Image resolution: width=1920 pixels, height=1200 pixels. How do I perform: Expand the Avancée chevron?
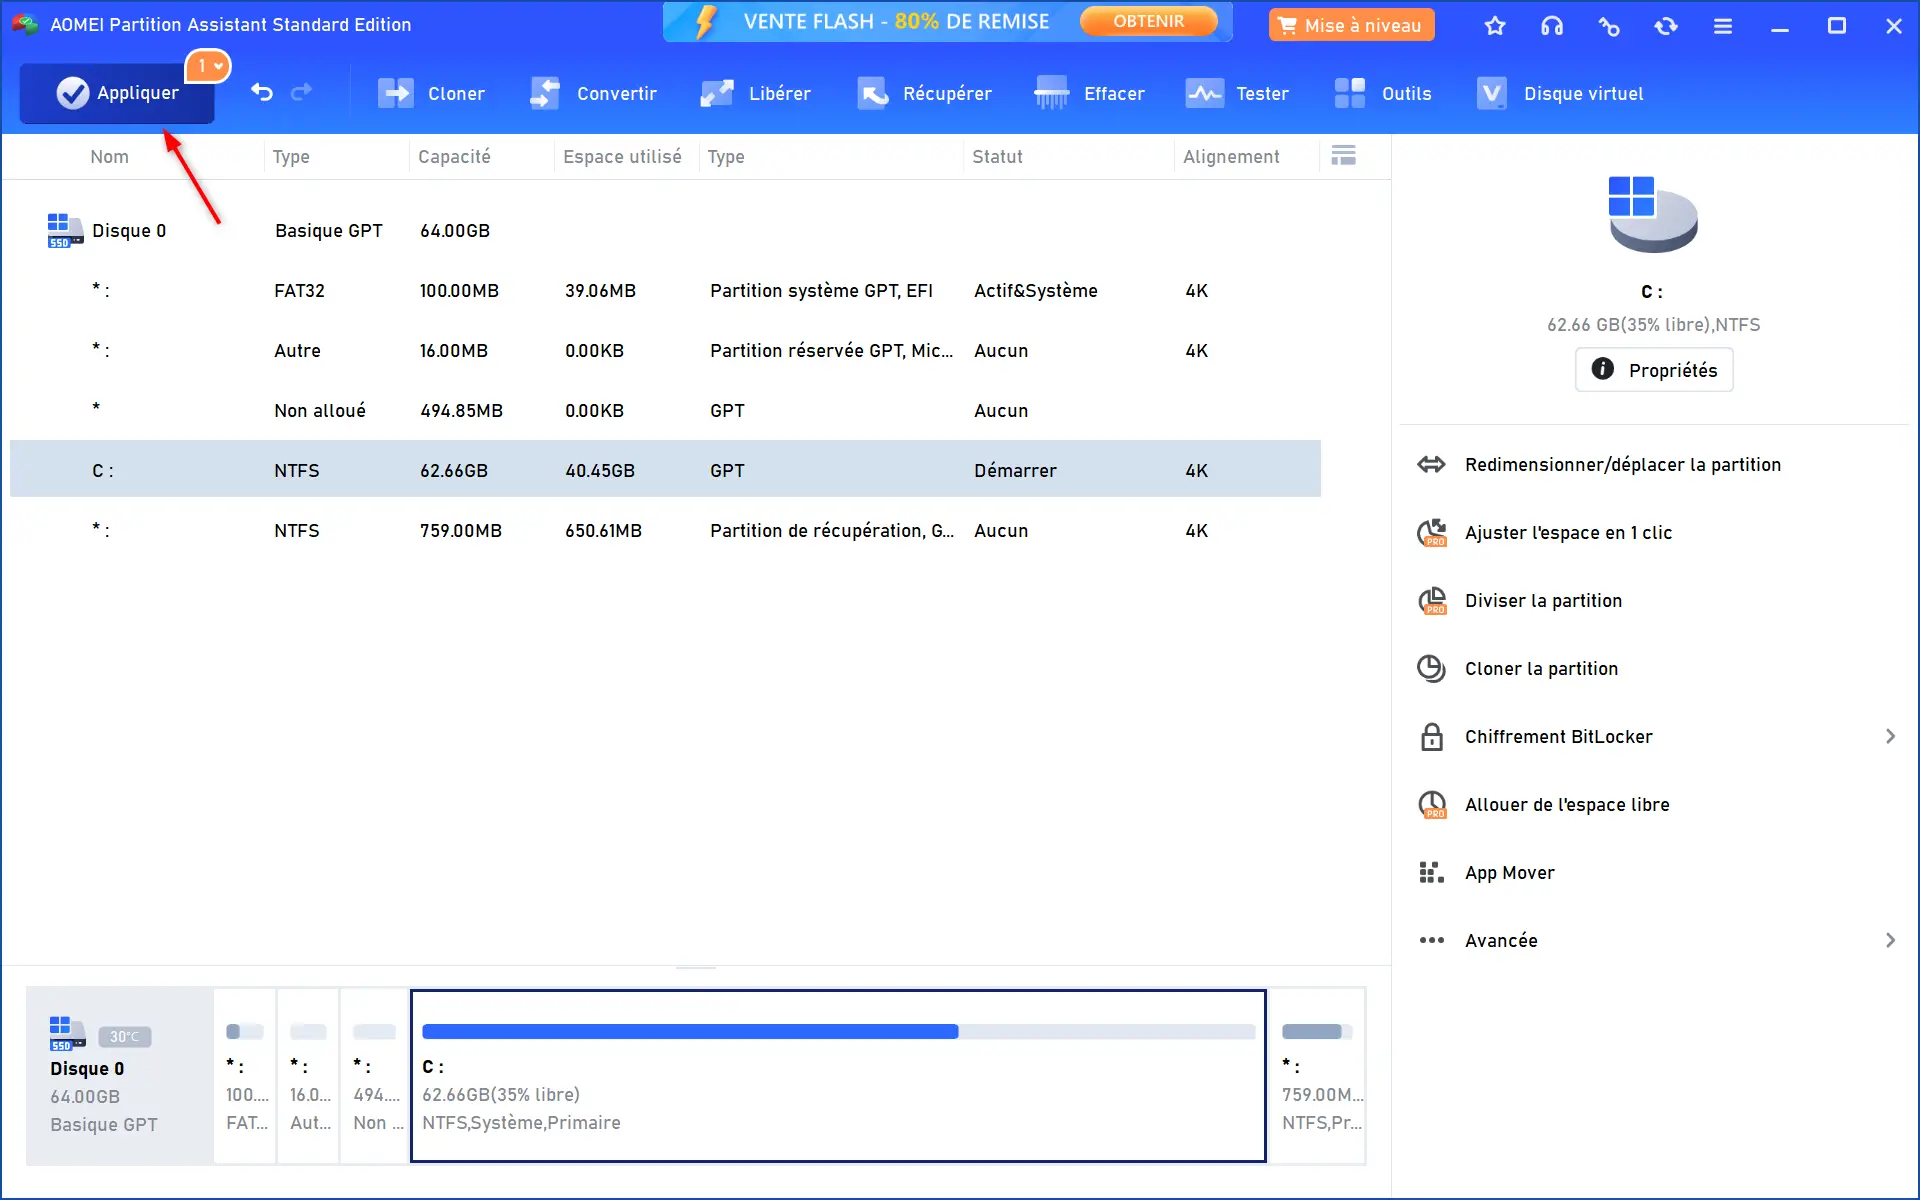click(x=1890, y=941)
